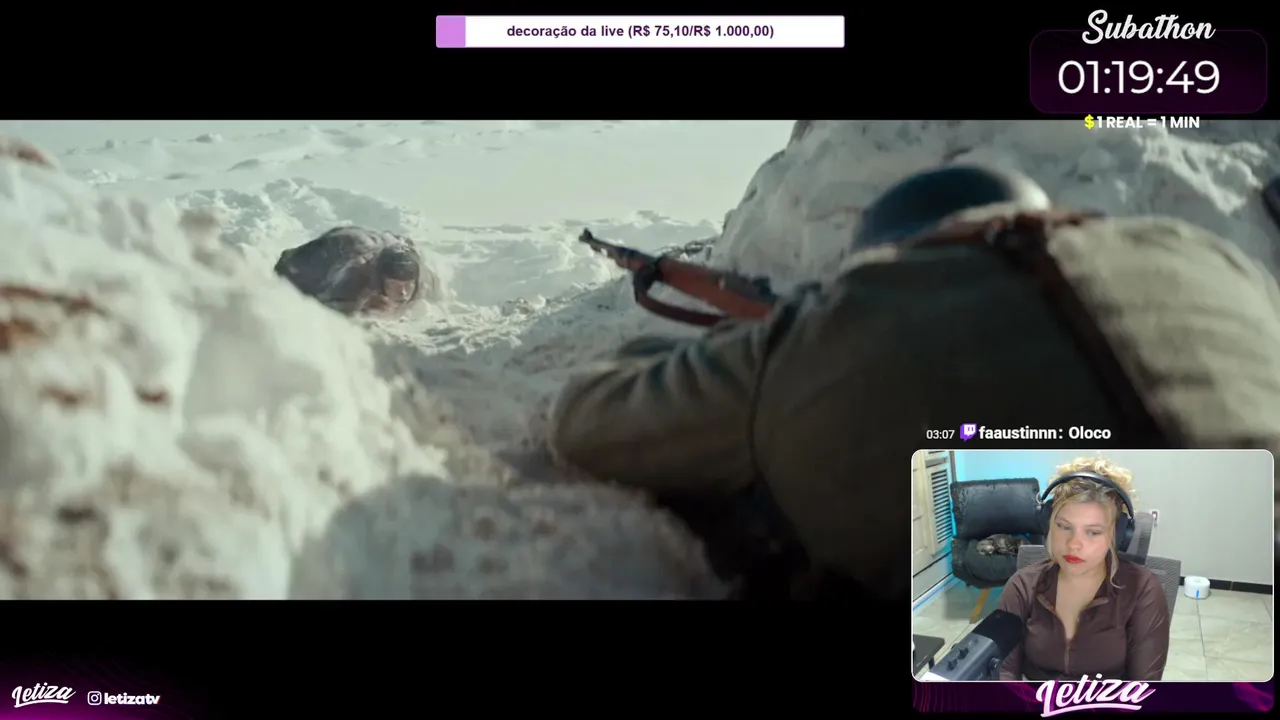
Task: Click the Subathon title text
Action: click(1148, 28)
